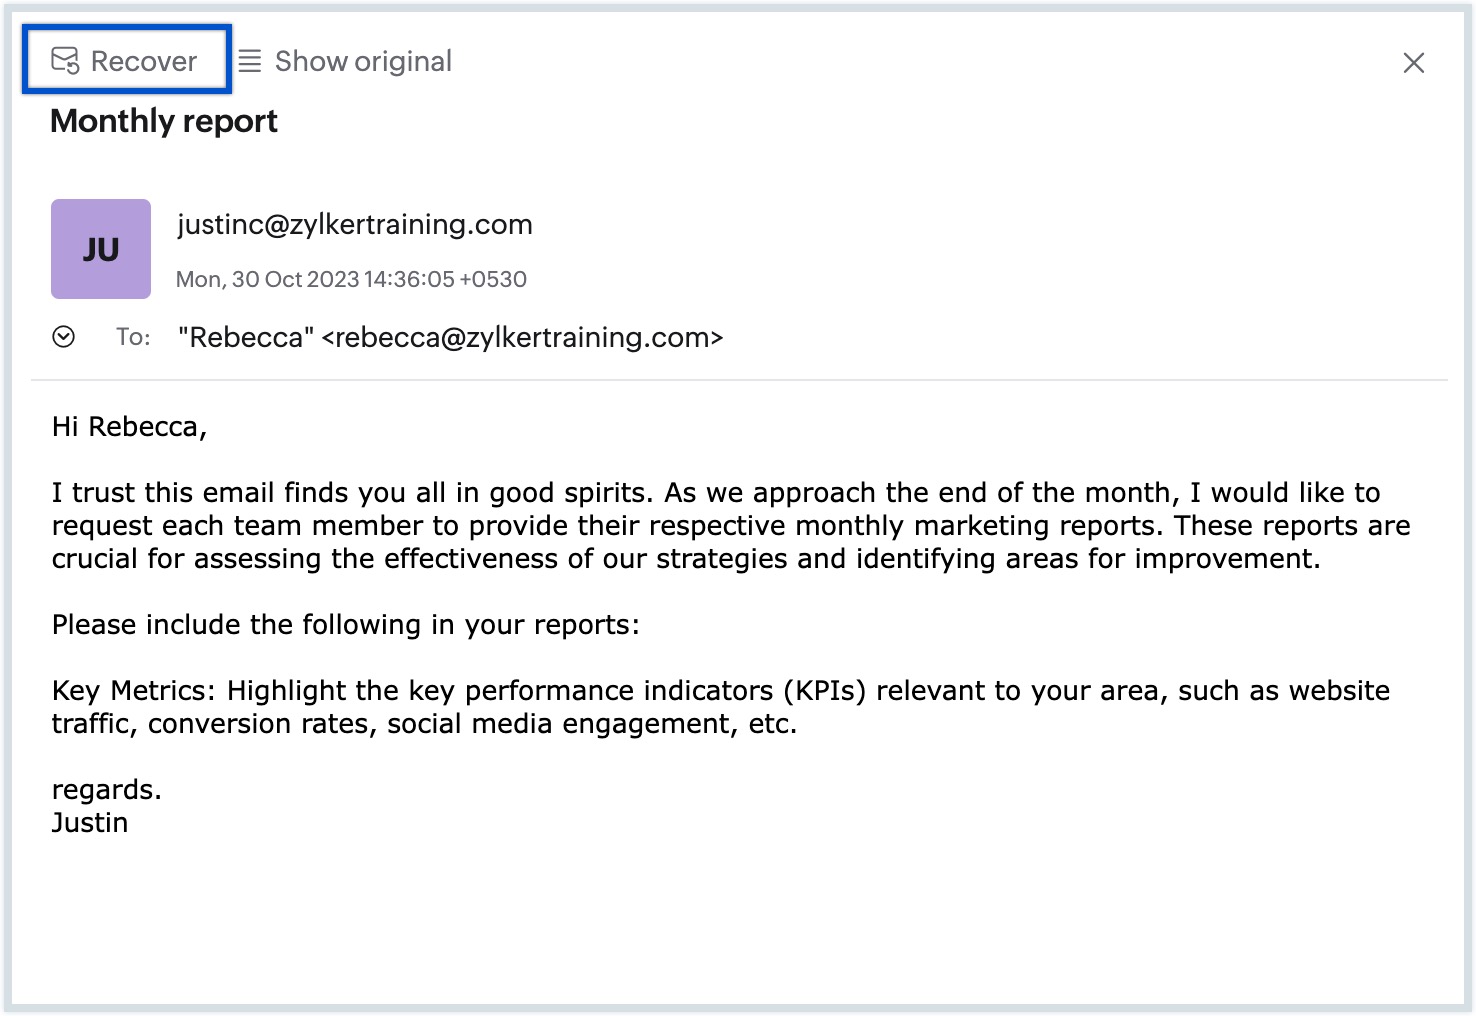Click the recipient rebecca@zylkertraining.com address
1476x1016 pixels.
pos(523,338)
